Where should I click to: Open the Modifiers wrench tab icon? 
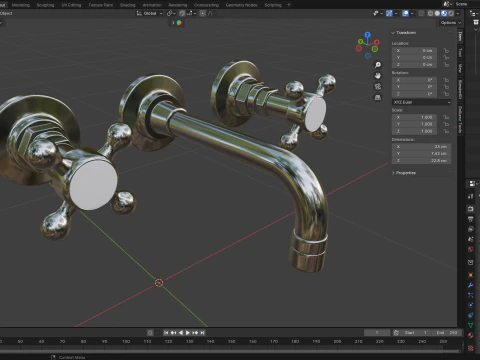click(x=471, y=285)
